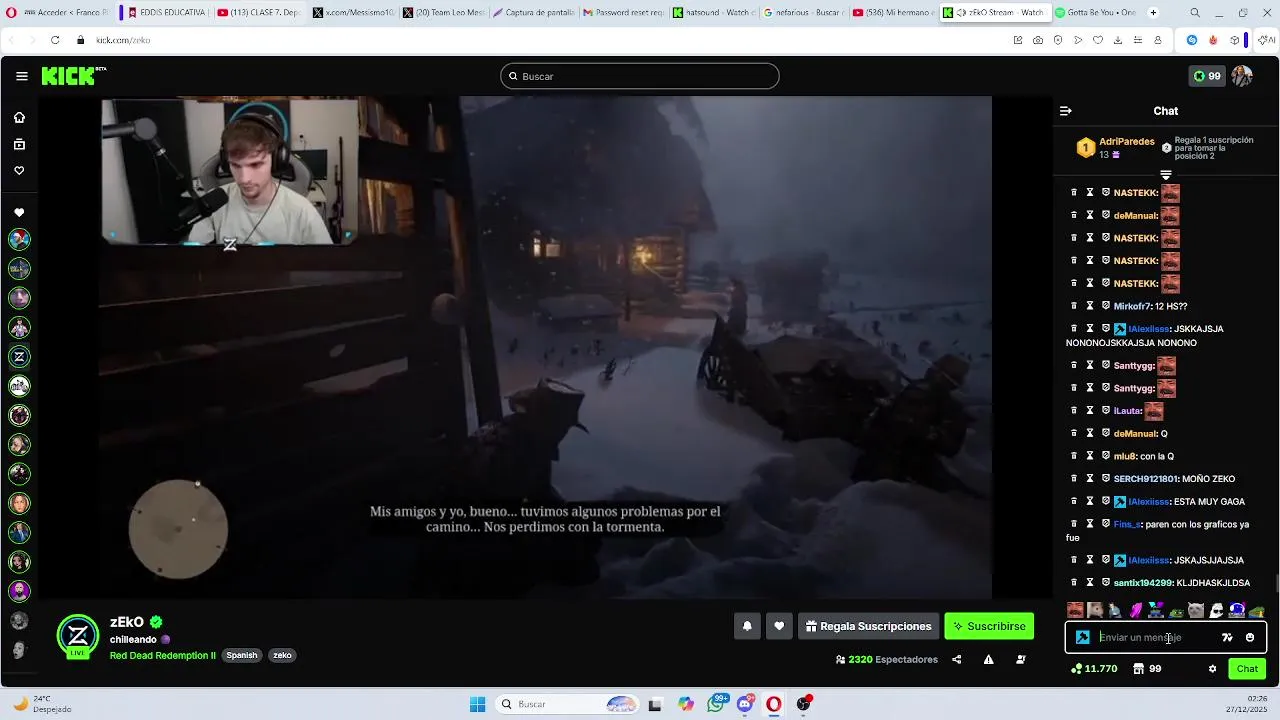The width and height of the screenshot is (1280, 720).
Task: Open chat settings gear icon
Action: tap(1212, 669)
